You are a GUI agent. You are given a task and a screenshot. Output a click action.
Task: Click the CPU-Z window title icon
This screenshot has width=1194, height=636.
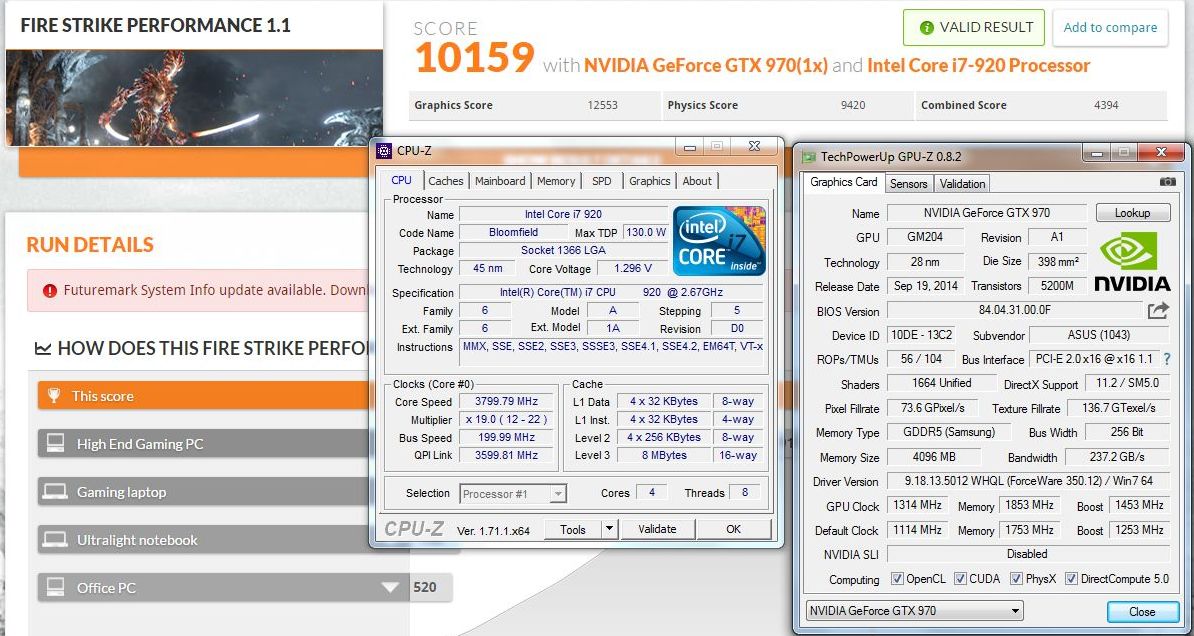(x=385, y=150)
